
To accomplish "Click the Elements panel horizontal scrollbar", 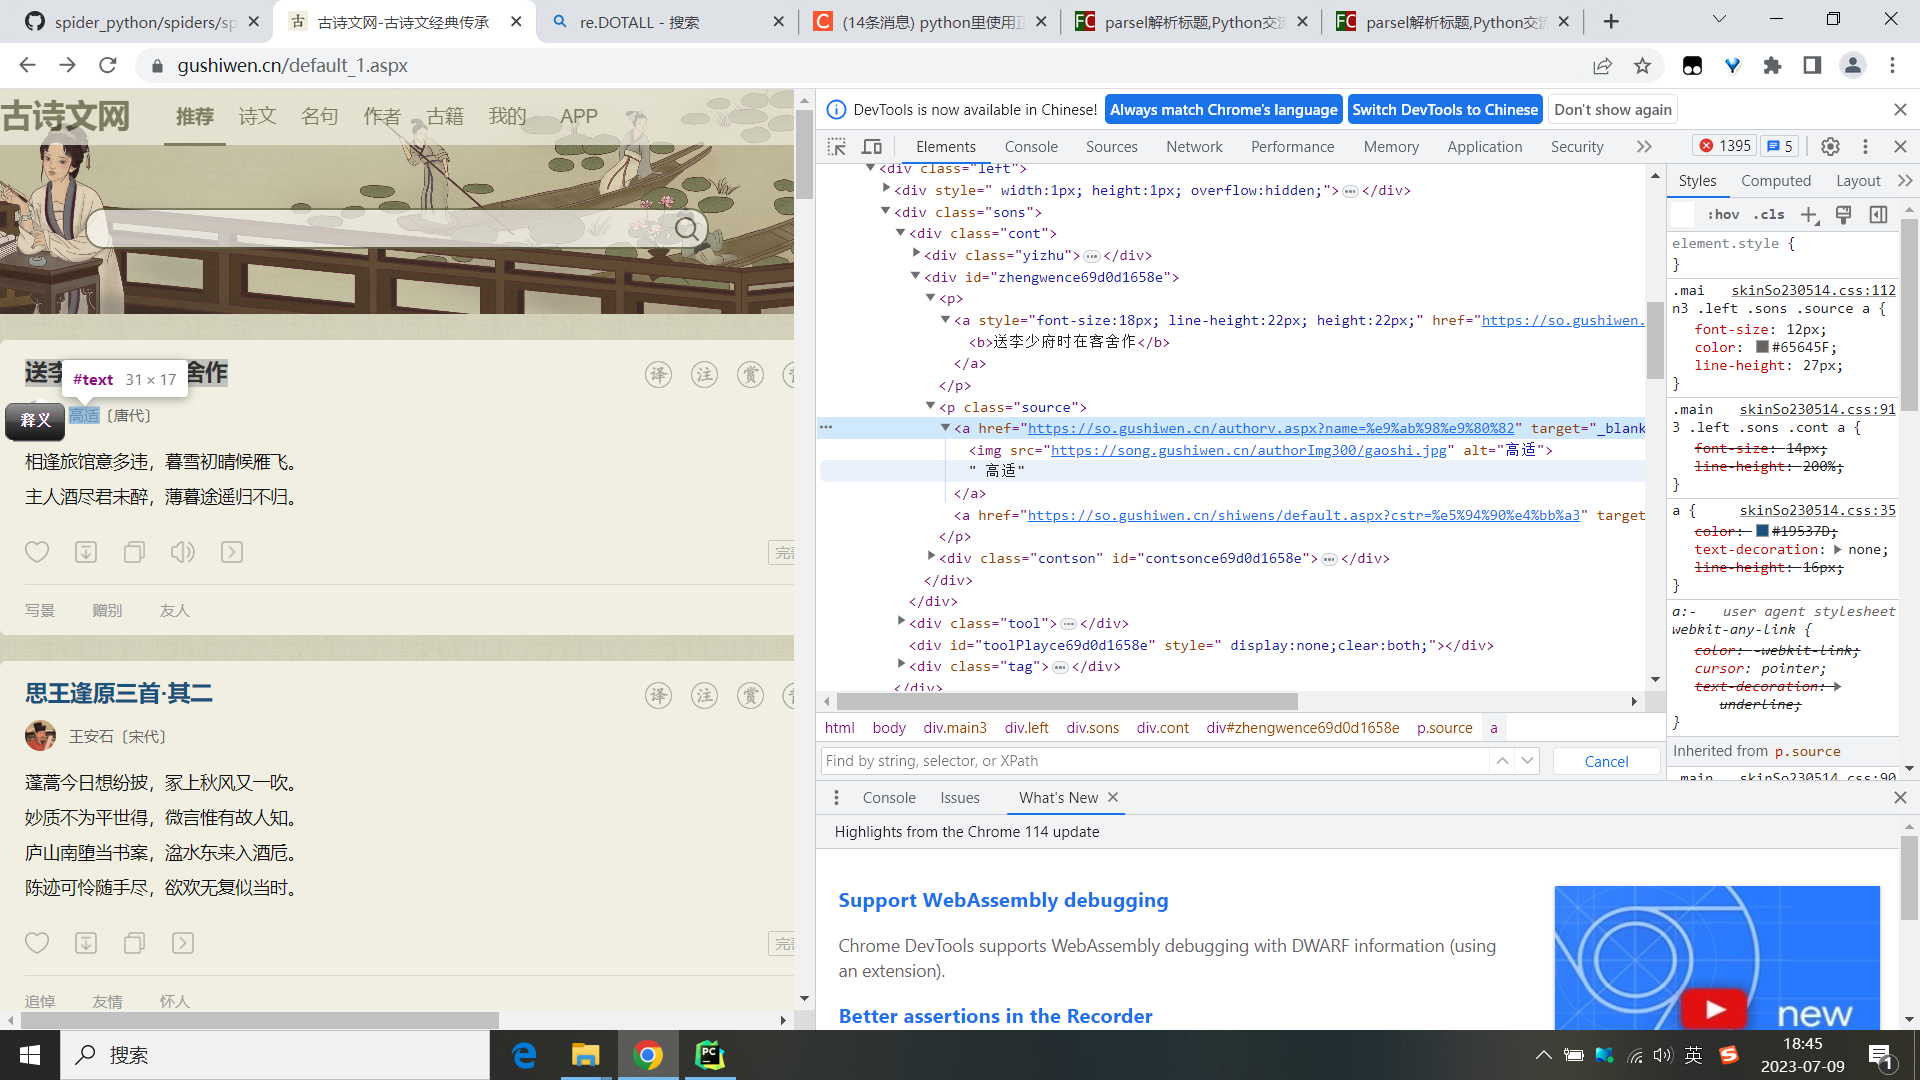I will pyautogui.click(x=1067, y=702).
